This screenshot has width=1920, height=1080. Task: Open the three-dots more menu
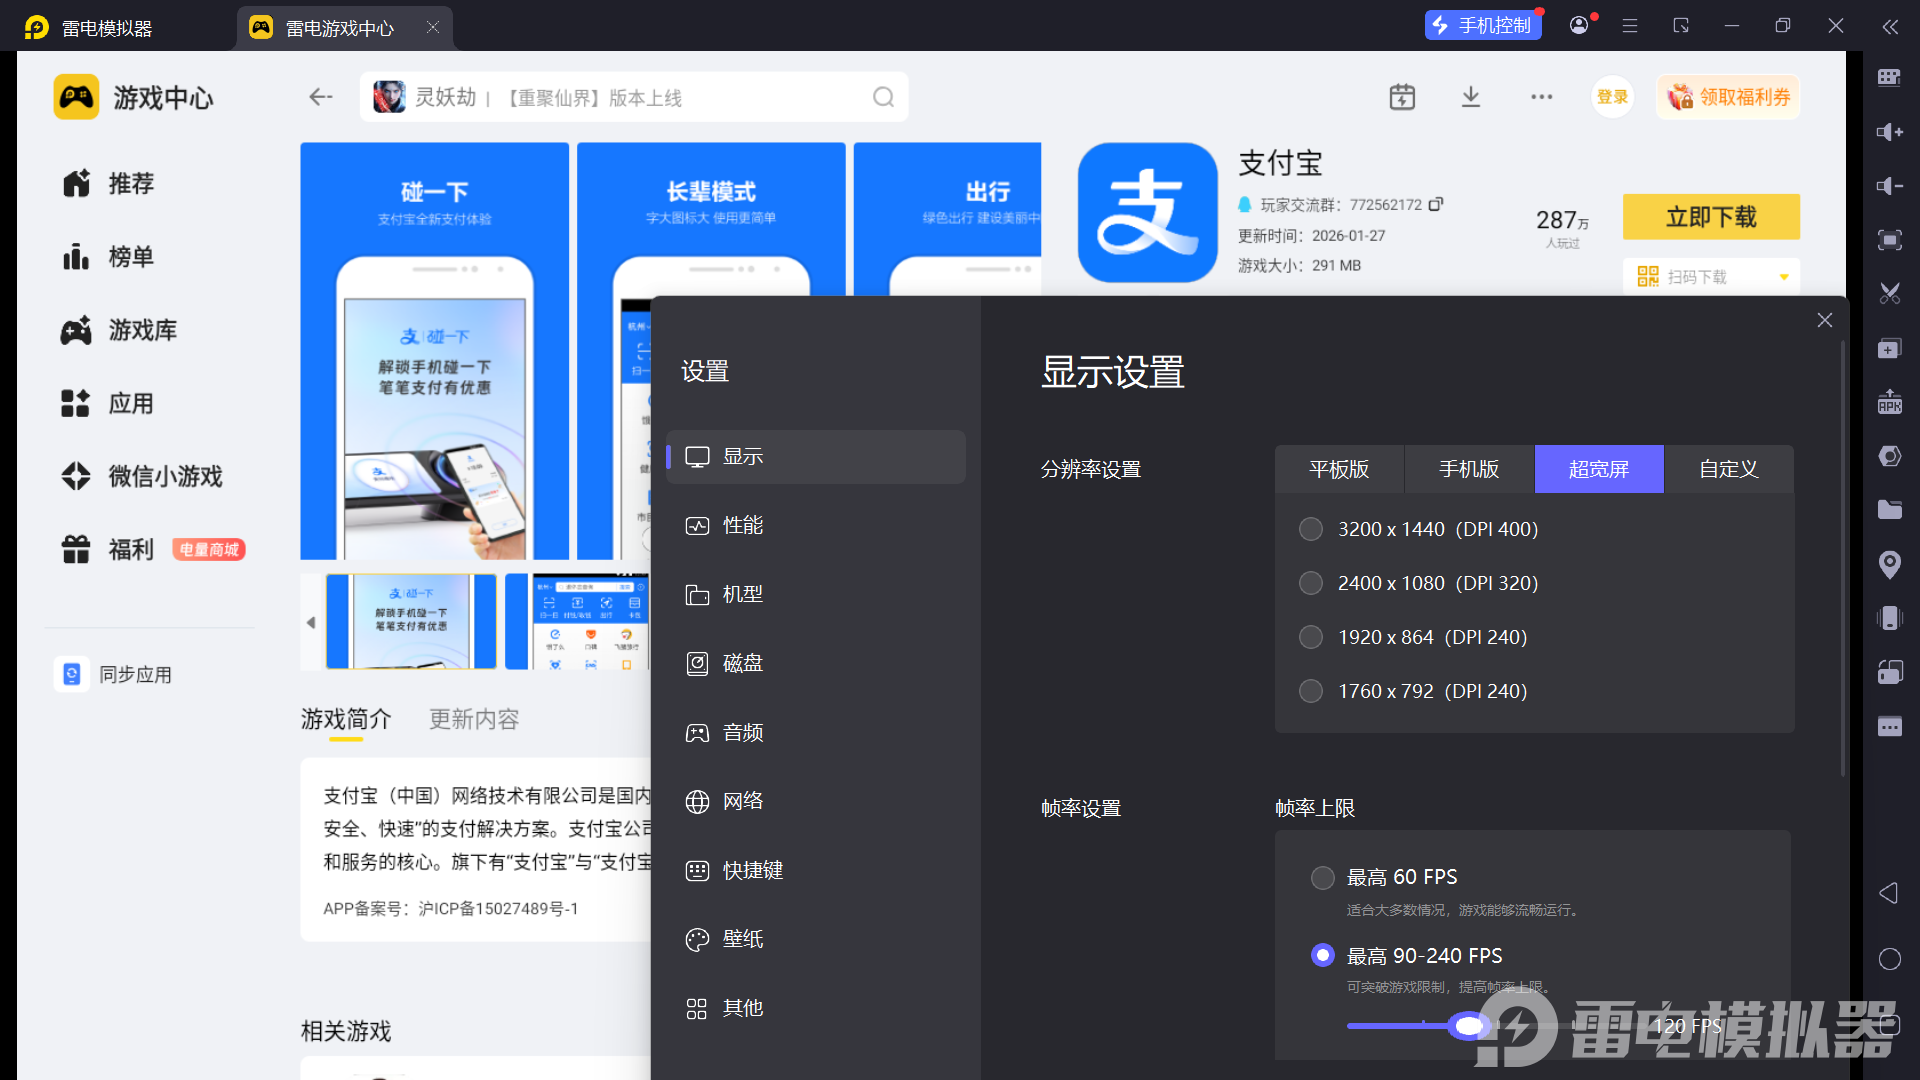click(x=1541, y=97)
